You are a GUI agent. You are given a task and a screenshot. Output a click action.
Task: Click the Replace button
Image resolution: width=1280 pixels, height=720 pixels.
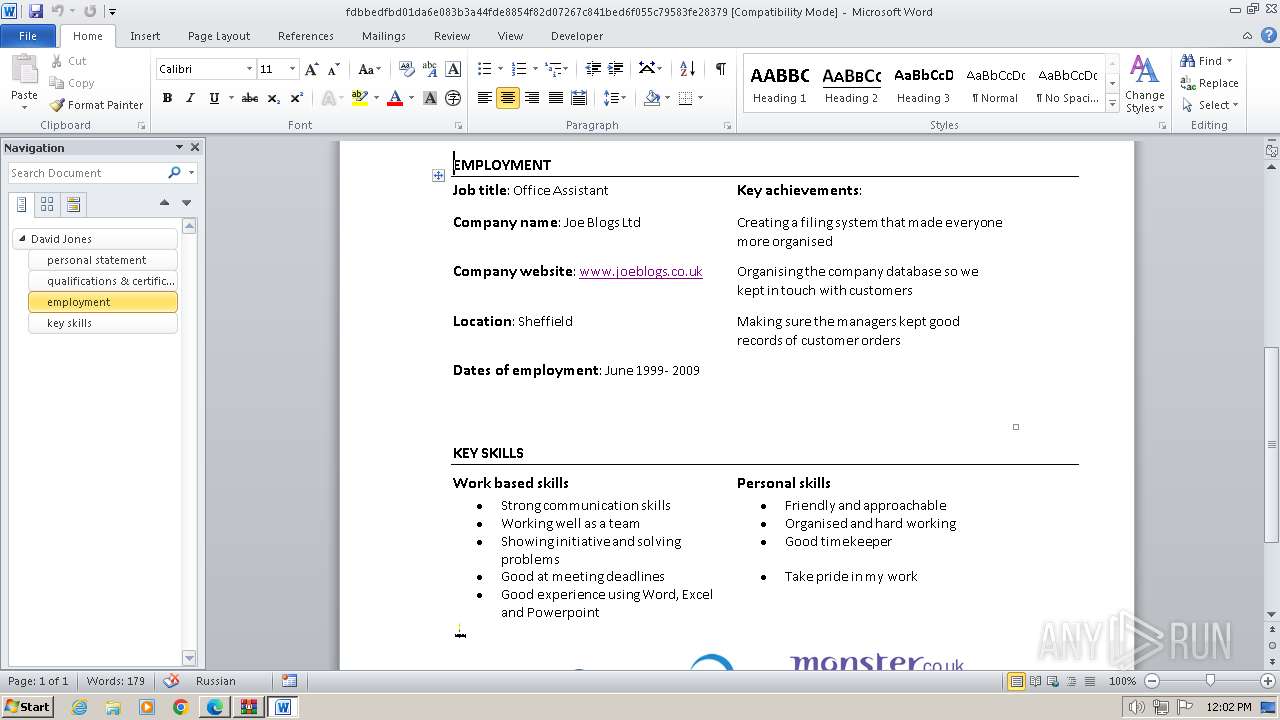coord(1209,83)
